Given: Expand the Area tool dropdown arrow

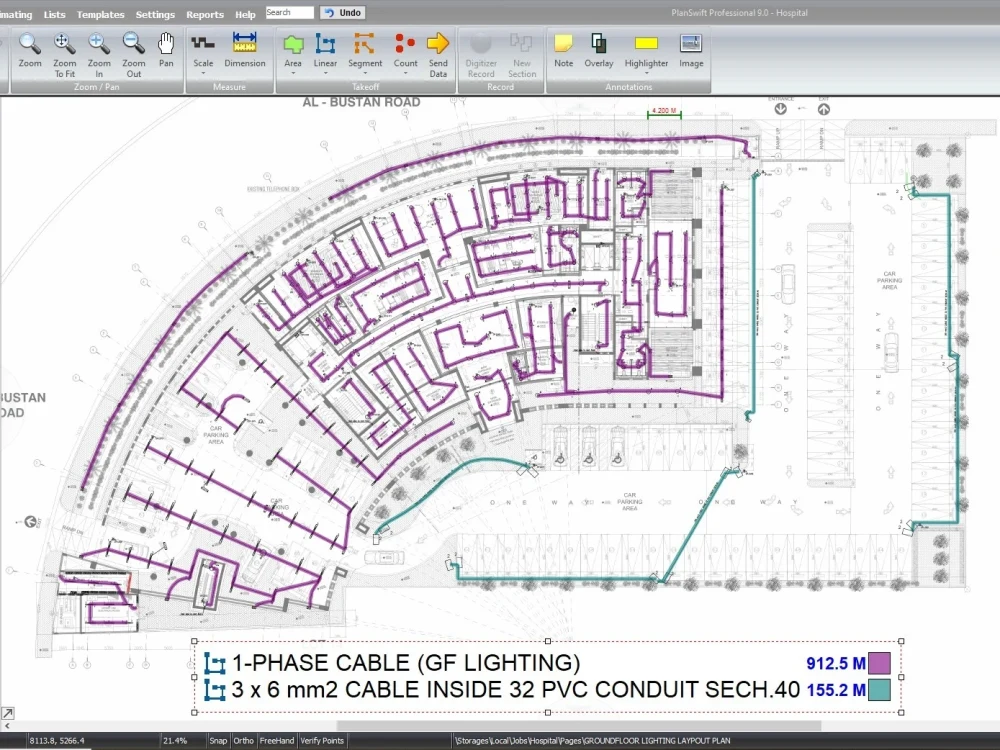Looking at the screenshot, I should [293, 73].
